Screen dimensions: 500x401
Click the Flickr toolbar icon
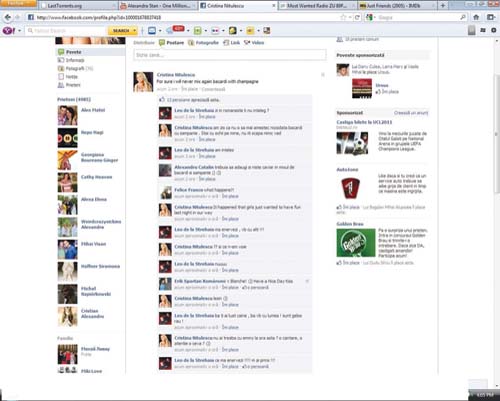(215, 31)
